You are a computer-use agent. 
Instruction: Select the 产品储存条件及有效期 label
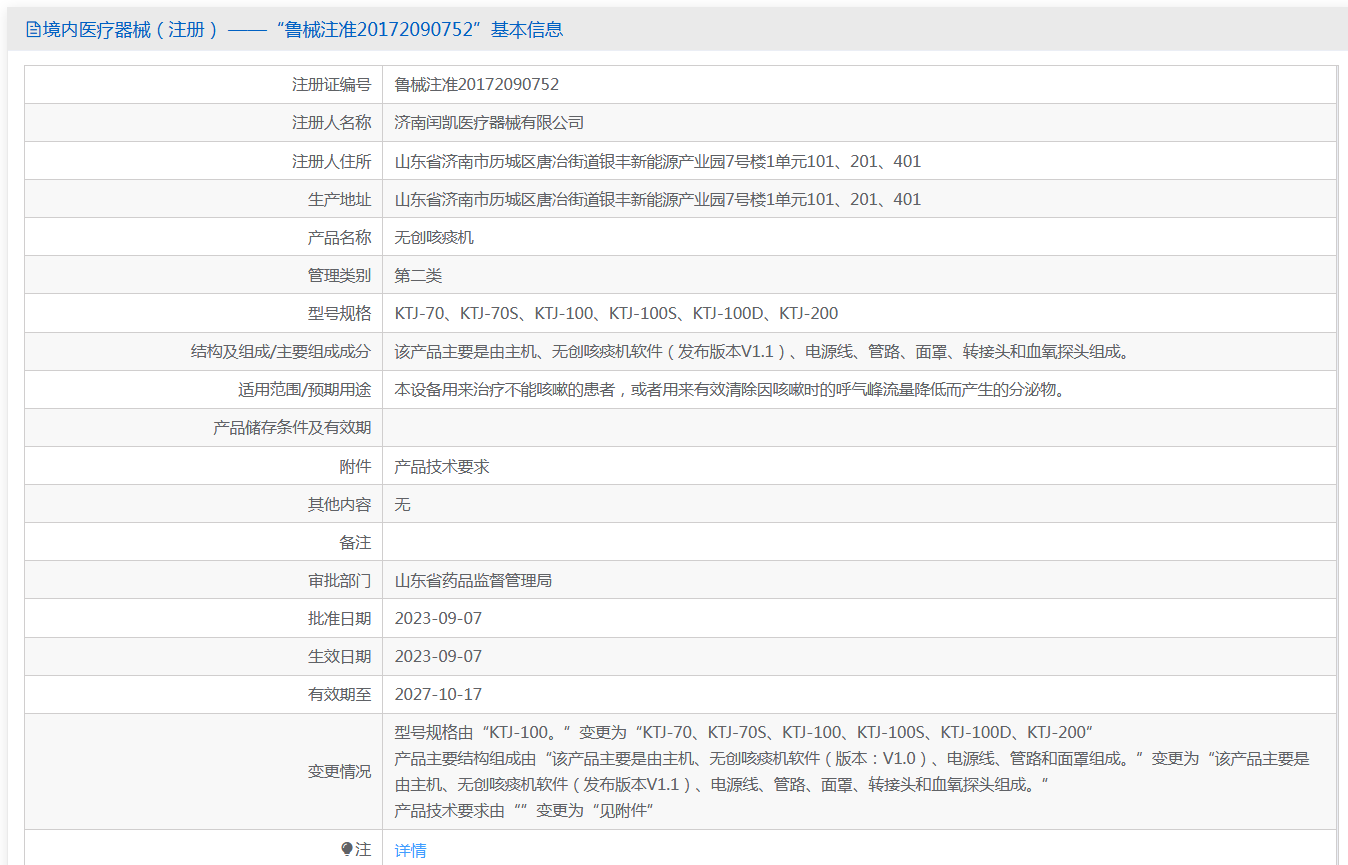(292, 428)
